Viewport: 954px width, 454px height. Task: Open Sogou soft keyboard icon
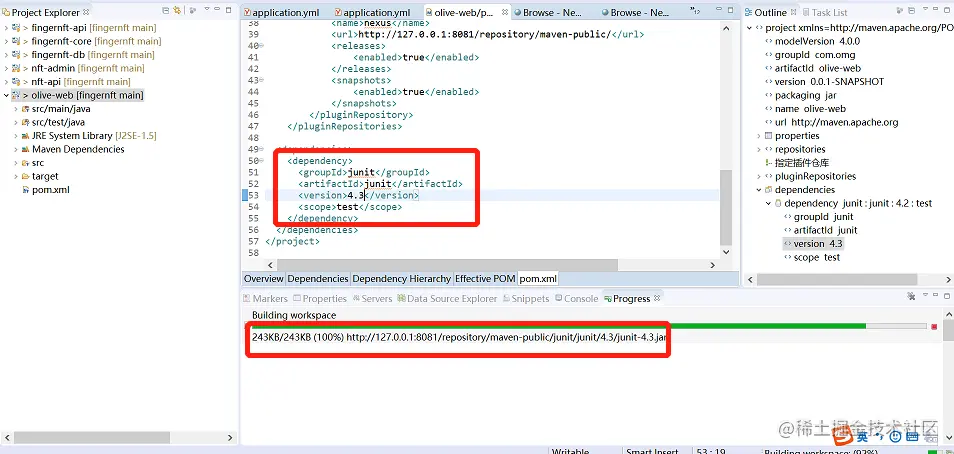pos(911,436)
